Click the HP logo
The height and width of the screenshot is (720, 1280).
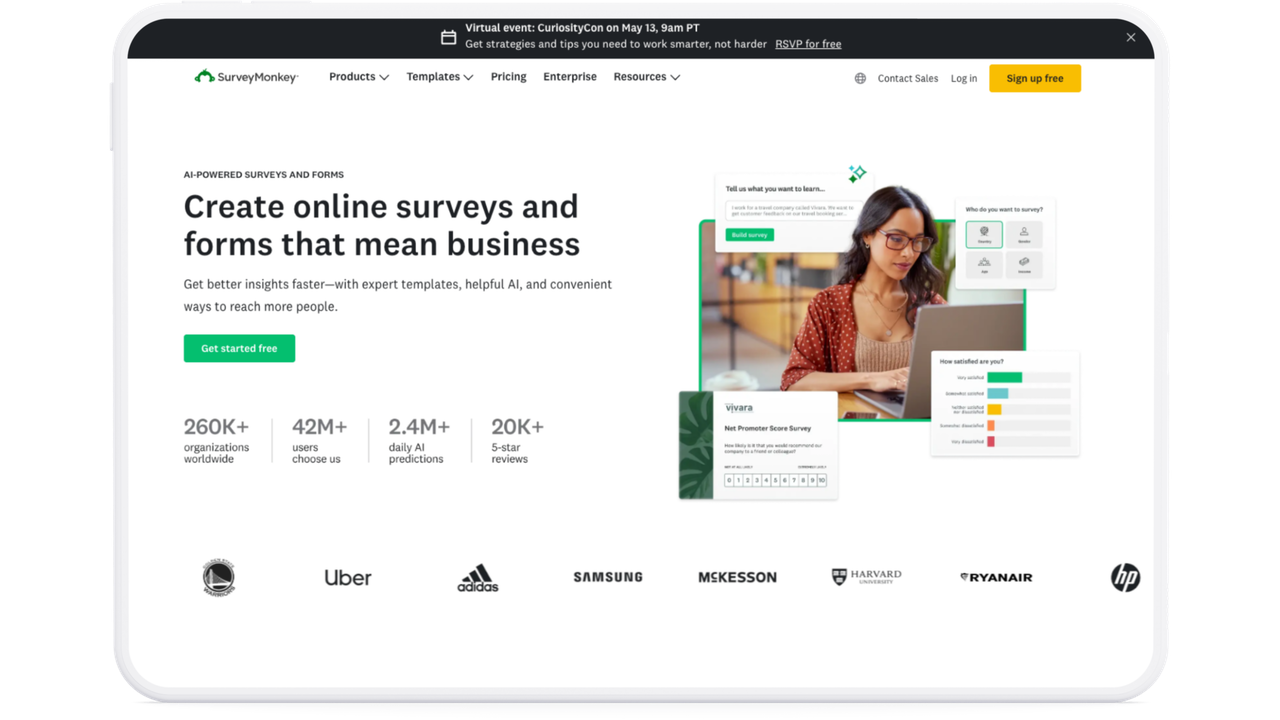[x=1125, y=577]
